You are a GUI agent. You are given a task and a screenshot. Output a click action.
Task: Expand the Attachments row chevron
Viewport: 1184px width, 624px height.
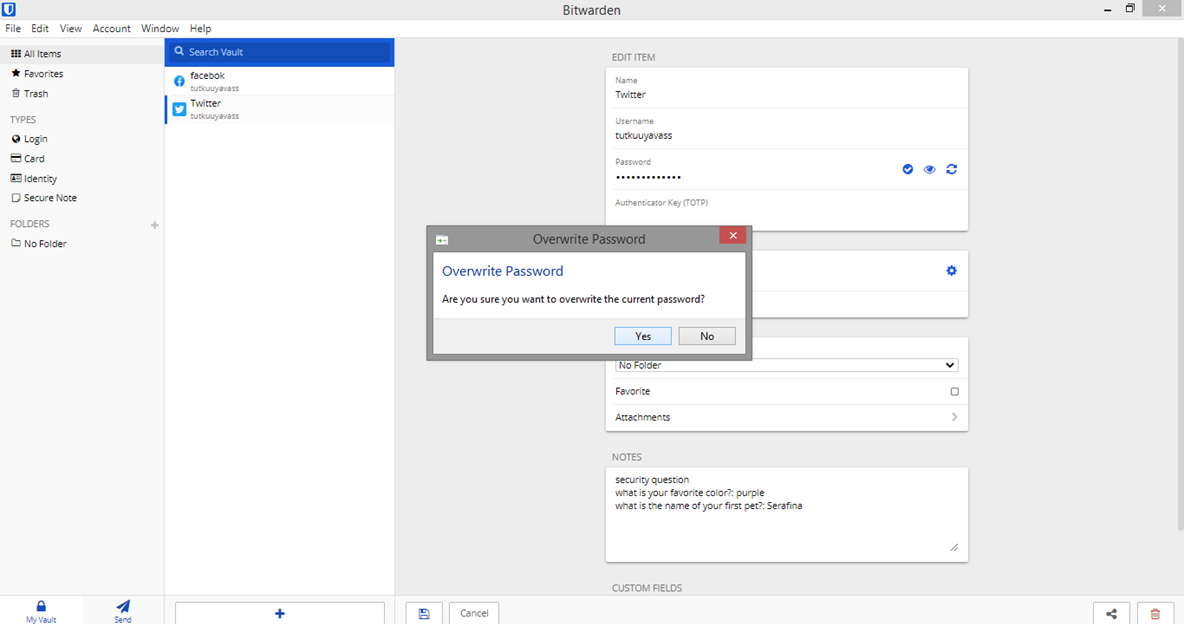pyautogui.click(x=954, y=417)
